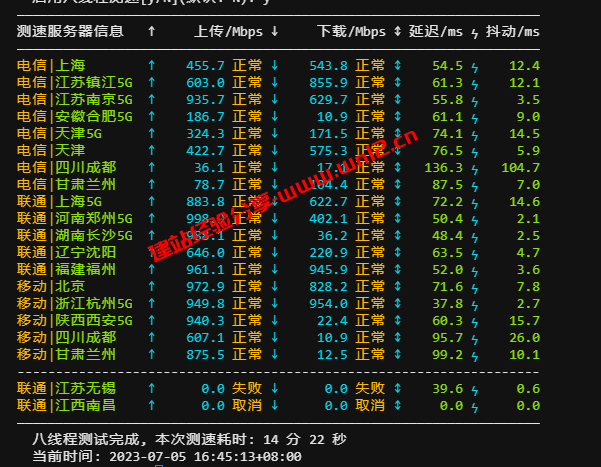Select the 联通|河南郑州5G server name
The height and width of the screenshot is (467, 601).
click(x=75, y=219)
